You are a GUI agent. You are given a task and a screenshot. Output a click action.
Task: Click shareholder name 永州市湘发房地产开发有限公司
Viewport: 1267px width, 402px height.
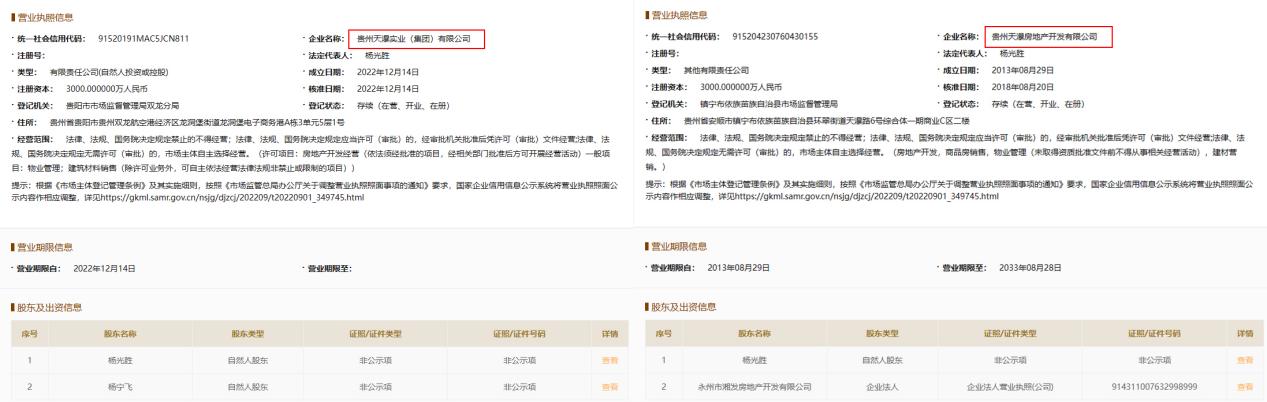coord(756,385)
